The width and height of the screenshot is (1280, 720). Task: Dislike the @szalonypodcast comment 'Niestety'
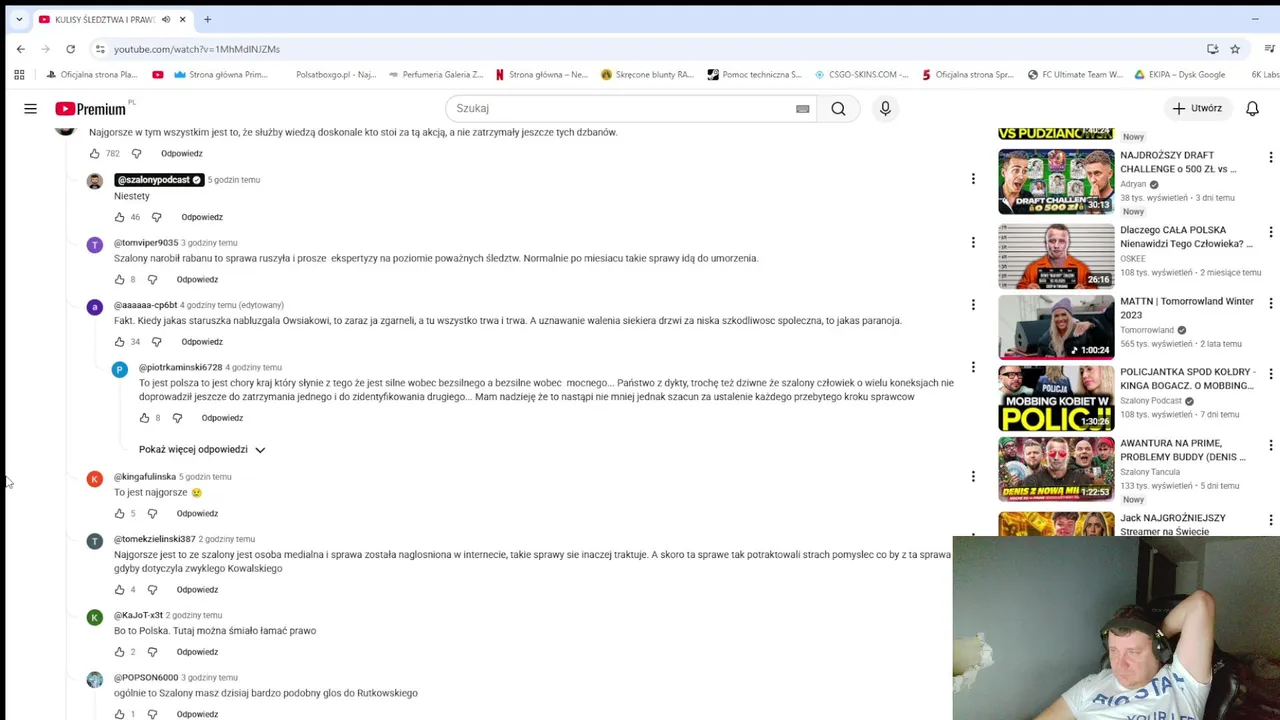[x=156, y=217]
